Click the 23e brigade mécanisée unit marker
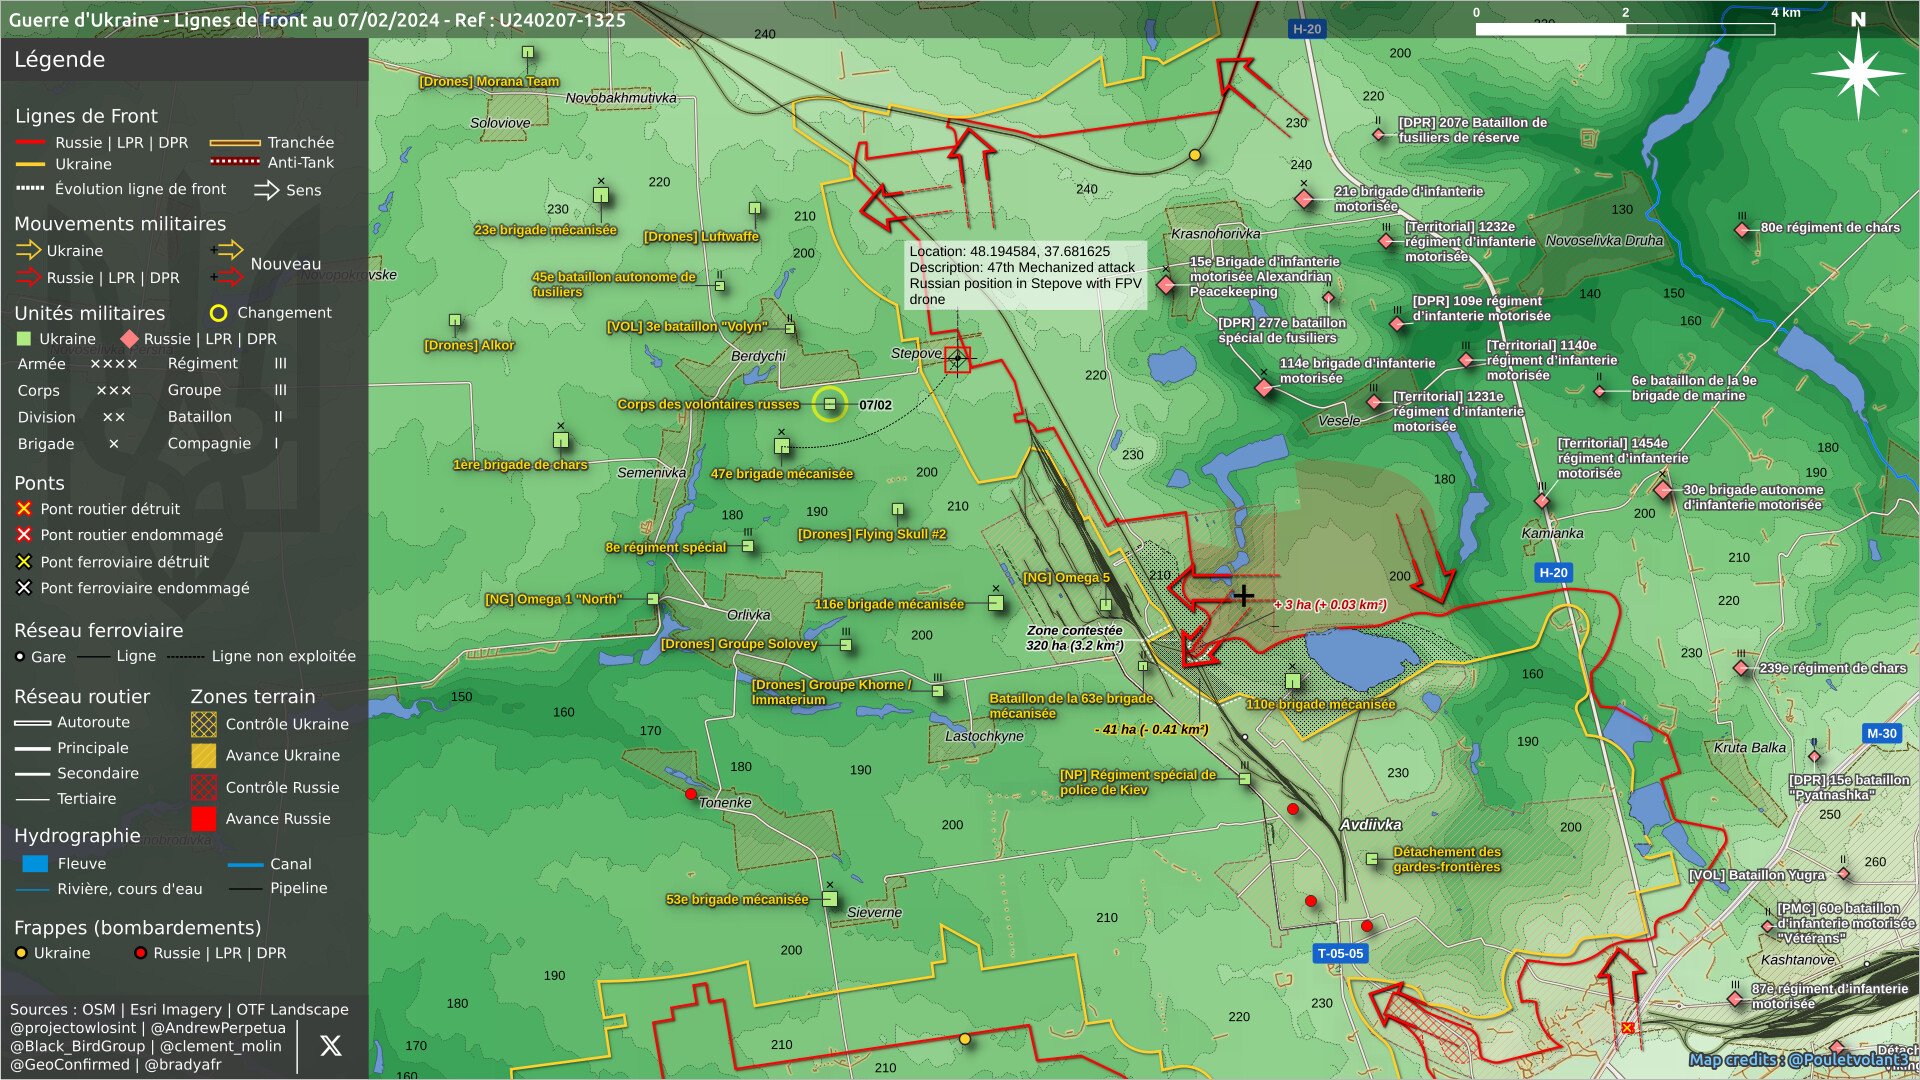The height and width of the screenshot is (1080, 1920). 601,195
